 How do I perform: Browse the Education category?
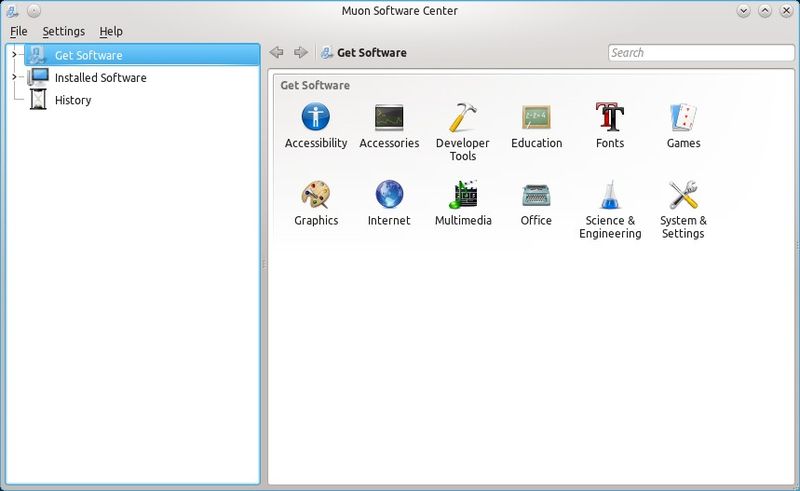[x=536, y=119]
